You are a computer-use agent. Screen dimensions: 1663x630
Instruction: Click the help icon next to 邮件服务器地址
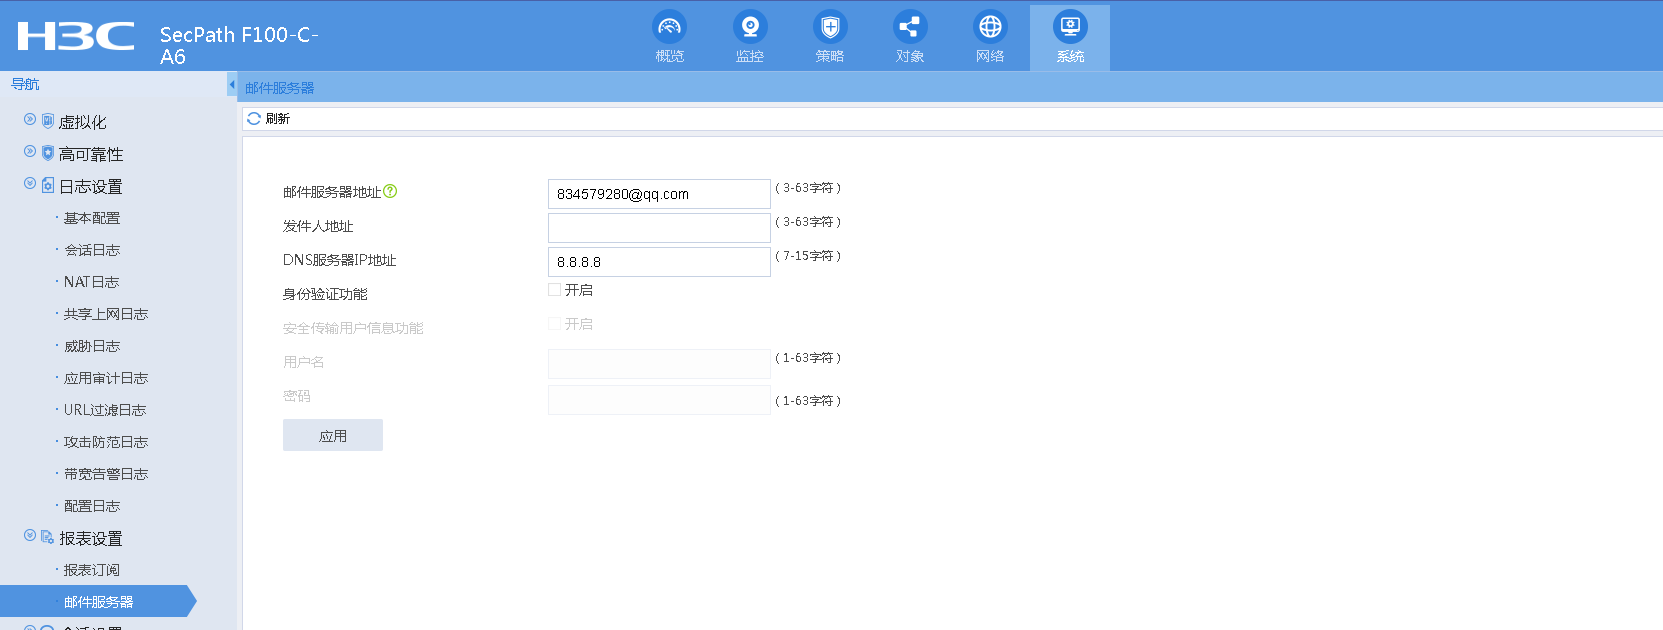[391, 191]
